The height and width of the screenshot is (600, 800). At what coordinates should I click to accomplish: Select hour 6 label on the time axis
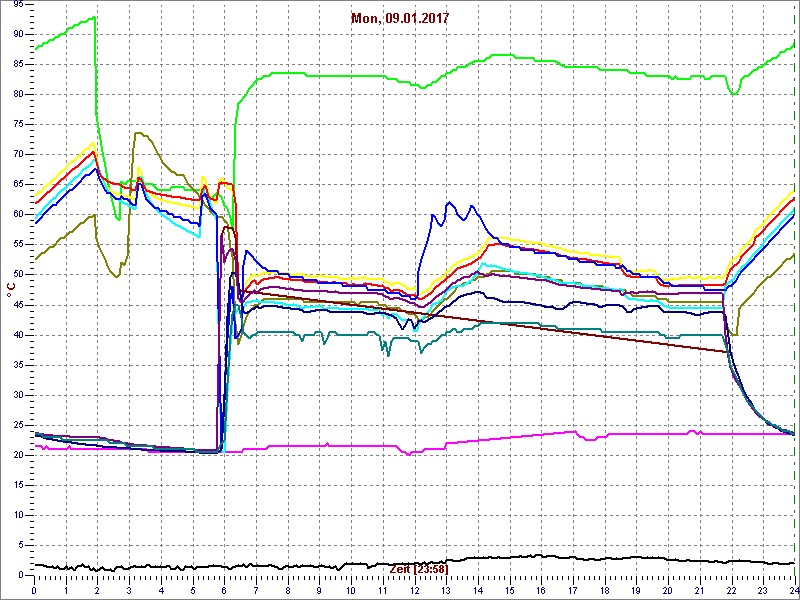225,590
